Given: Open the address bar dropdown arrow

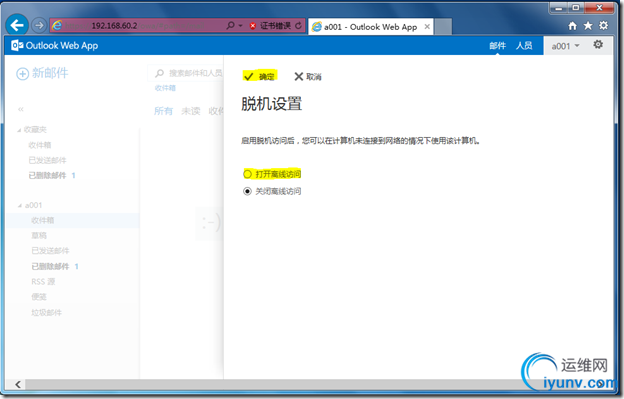Looking at the screenshot, I should [x=240, y=26].
